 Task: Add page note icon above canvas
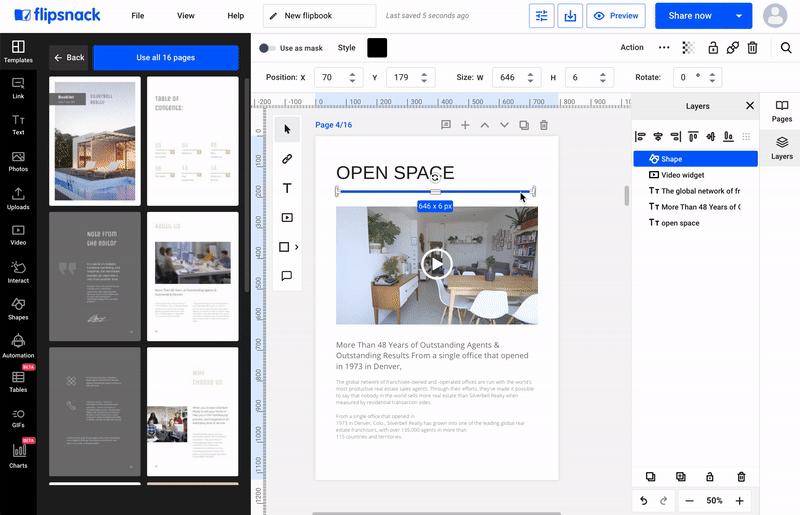(x=445, y=125)
